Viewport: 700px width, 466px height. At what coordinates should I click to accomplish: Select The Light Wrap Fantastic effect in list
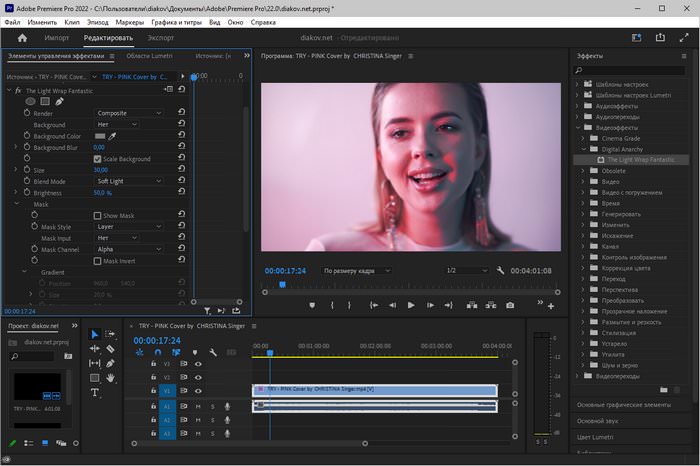640,160
